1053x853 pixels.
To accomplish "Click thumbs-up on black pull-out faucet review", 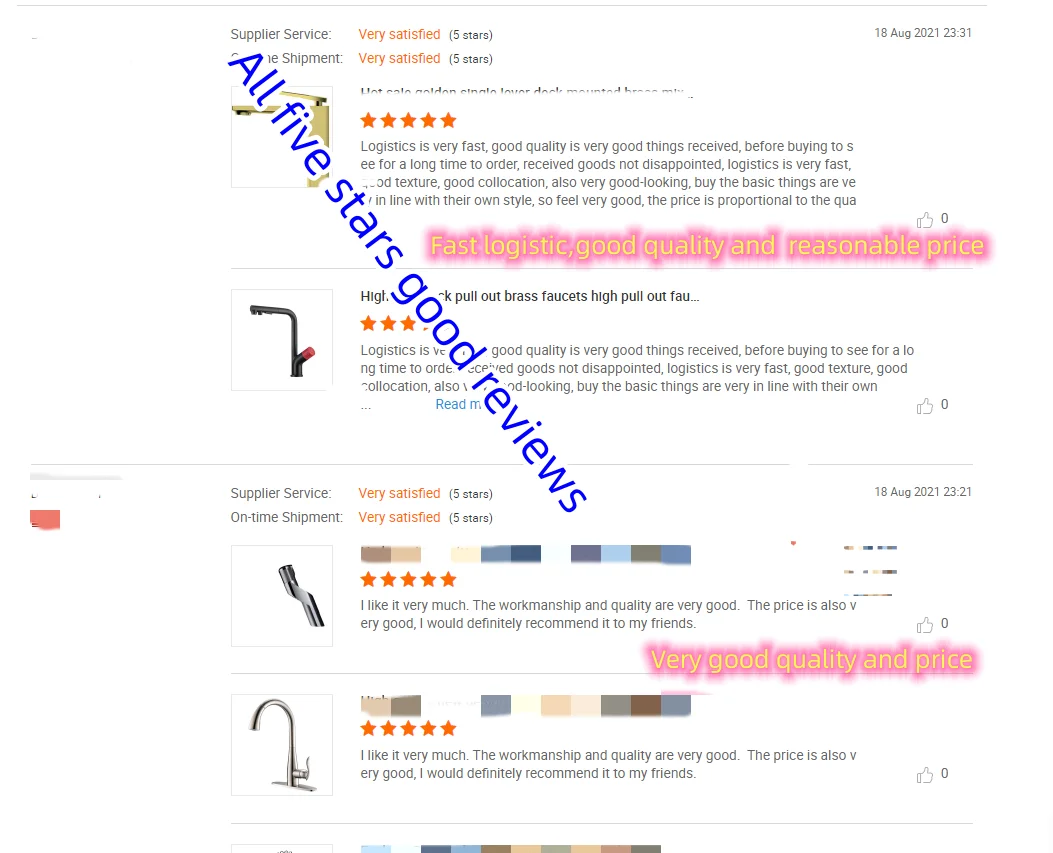I will (925, 406).
